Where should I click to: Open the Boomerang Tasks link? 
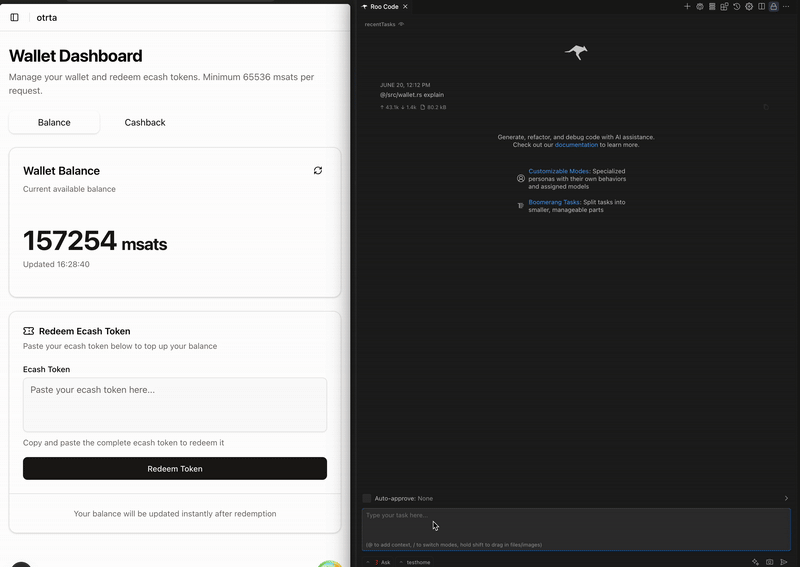tap(554, 202)
